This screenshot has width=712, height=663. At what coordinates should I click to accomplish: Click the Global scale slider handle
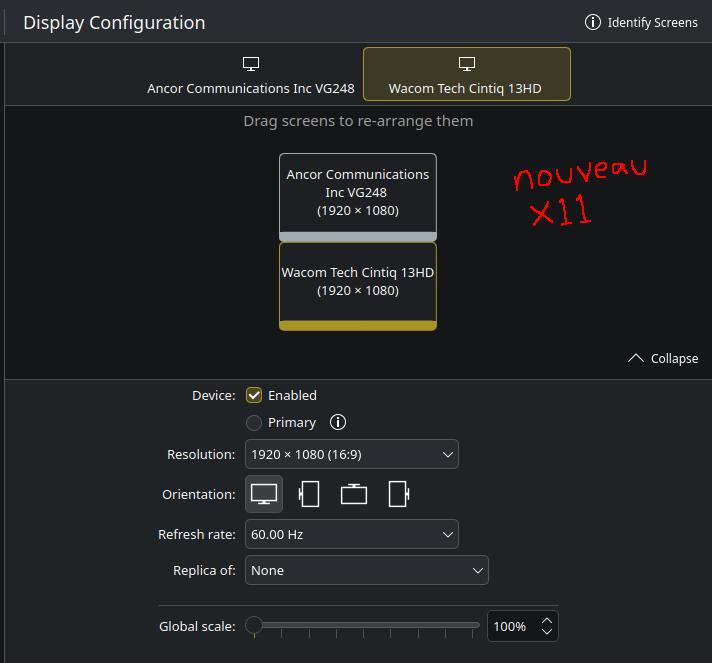click(254, 626)
